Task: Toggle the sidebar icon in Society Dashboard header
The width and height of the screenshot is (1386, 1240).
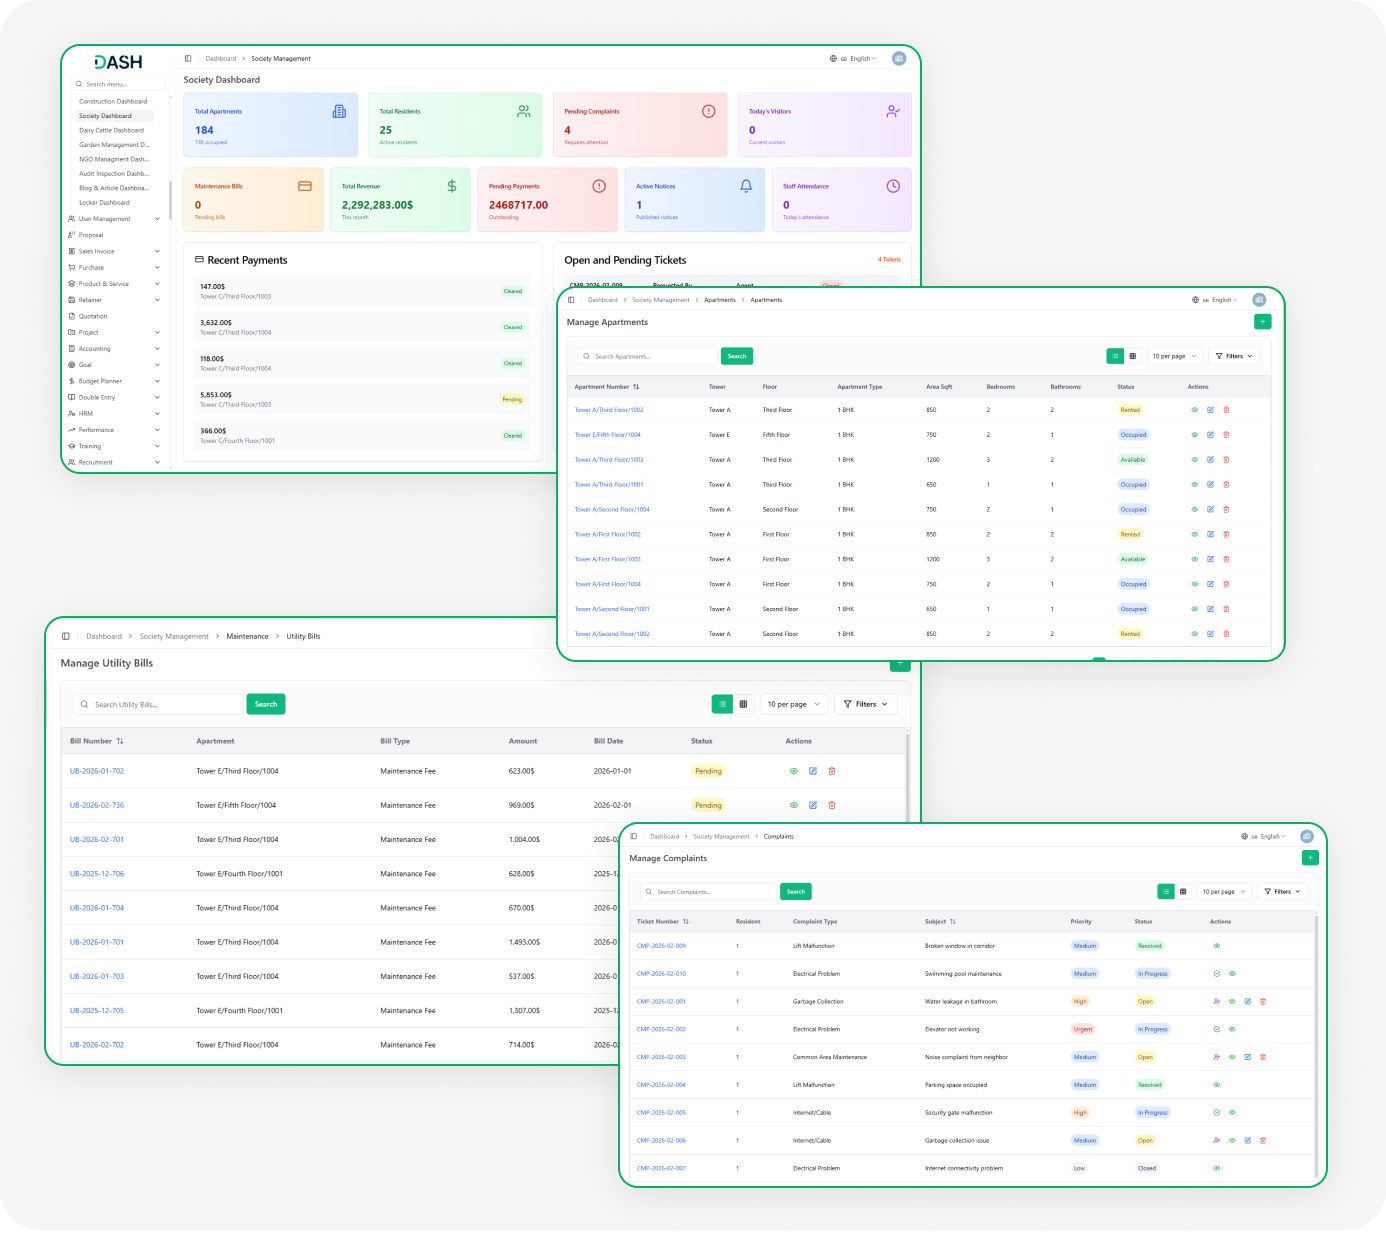Action: point(188,59)
